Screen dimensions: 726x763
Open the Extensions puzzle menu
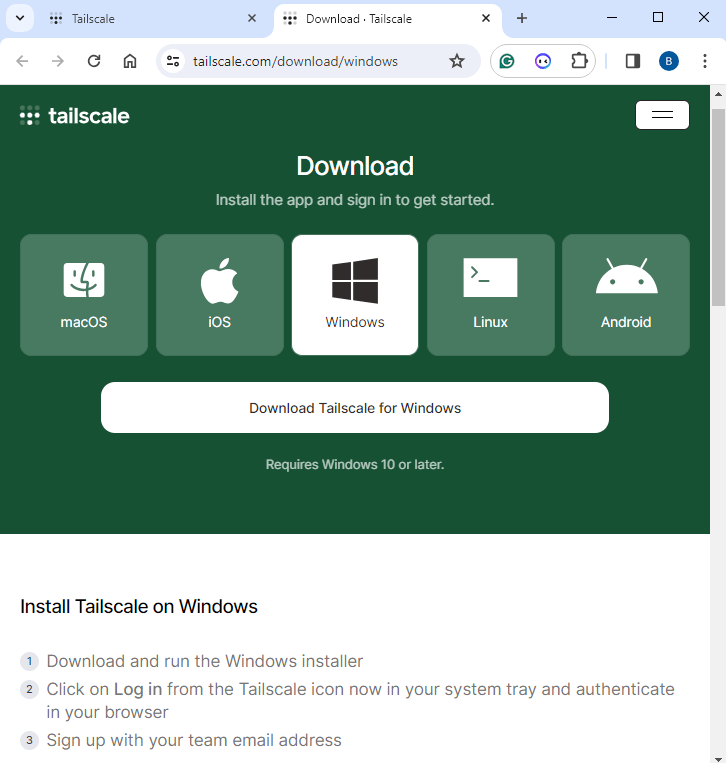click(579, 61)
